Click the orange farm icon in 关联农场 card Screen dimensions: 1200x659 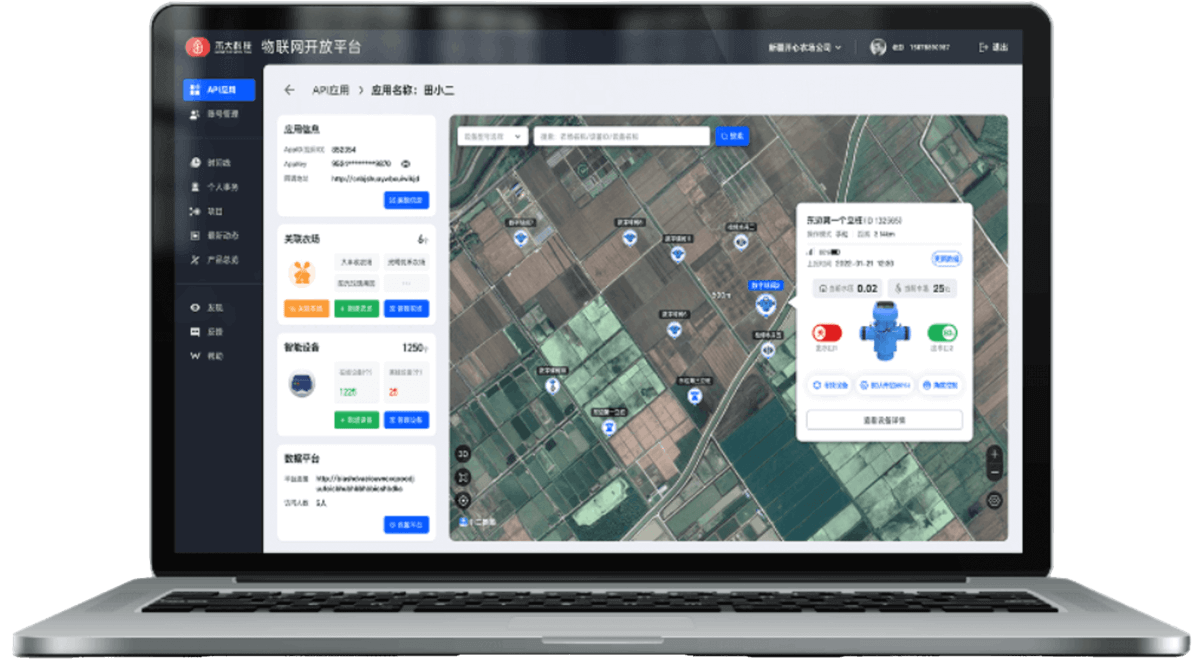click(x=303, y=272)
